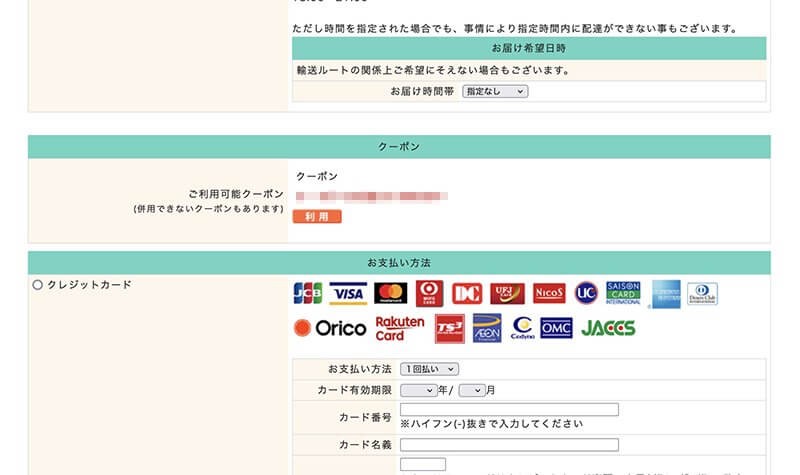
Task: Click the orange 利用 coupon button
Action: coord(317,217)
